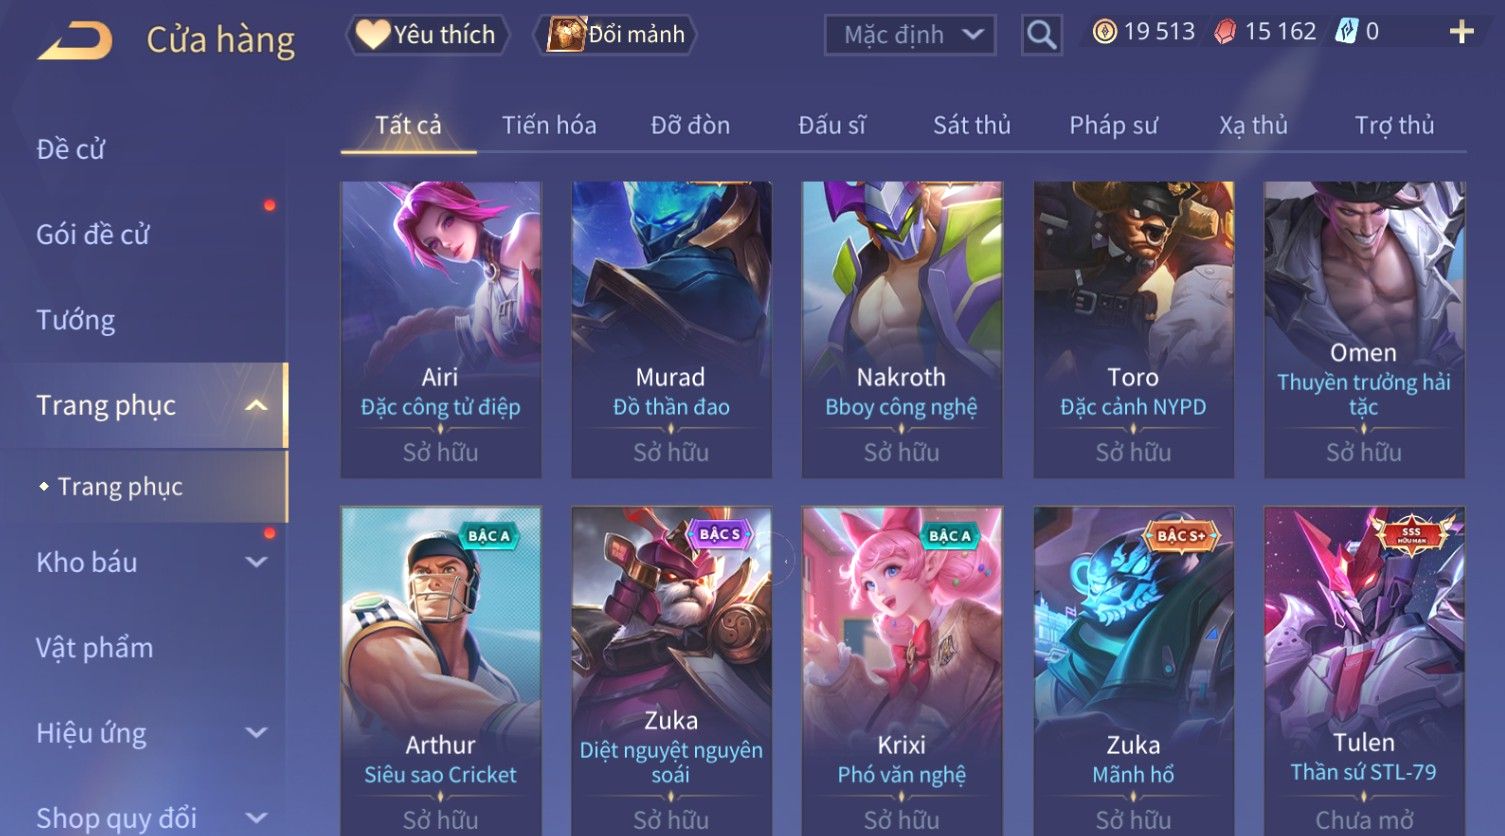Open search with the magnifying glass icon
The image size is (1505, 836).
[1041, 35]
